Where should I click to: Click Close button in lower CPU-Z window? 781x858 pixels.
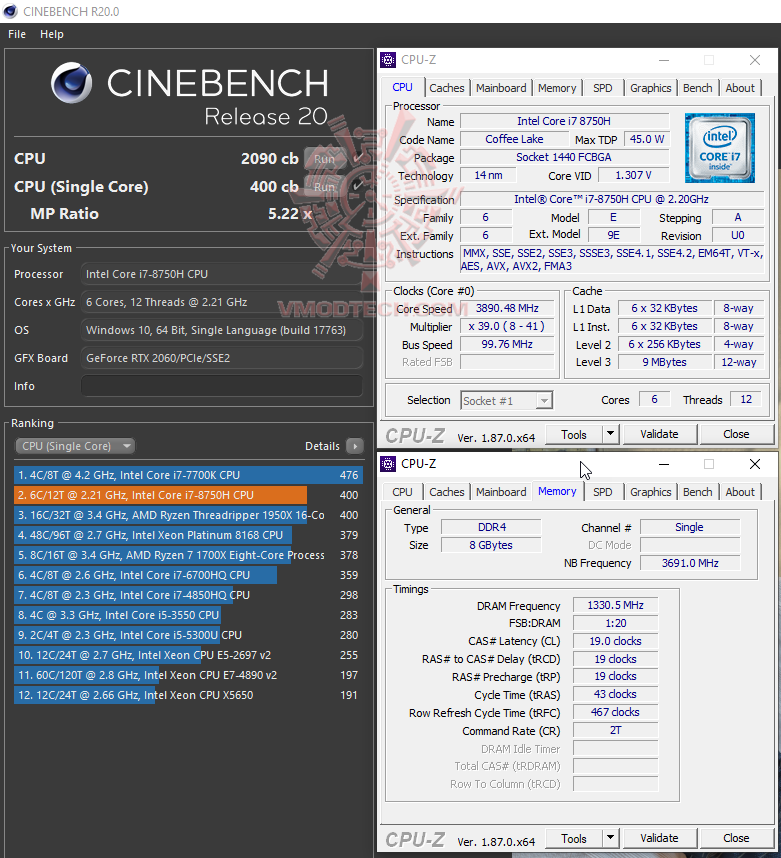736,838
